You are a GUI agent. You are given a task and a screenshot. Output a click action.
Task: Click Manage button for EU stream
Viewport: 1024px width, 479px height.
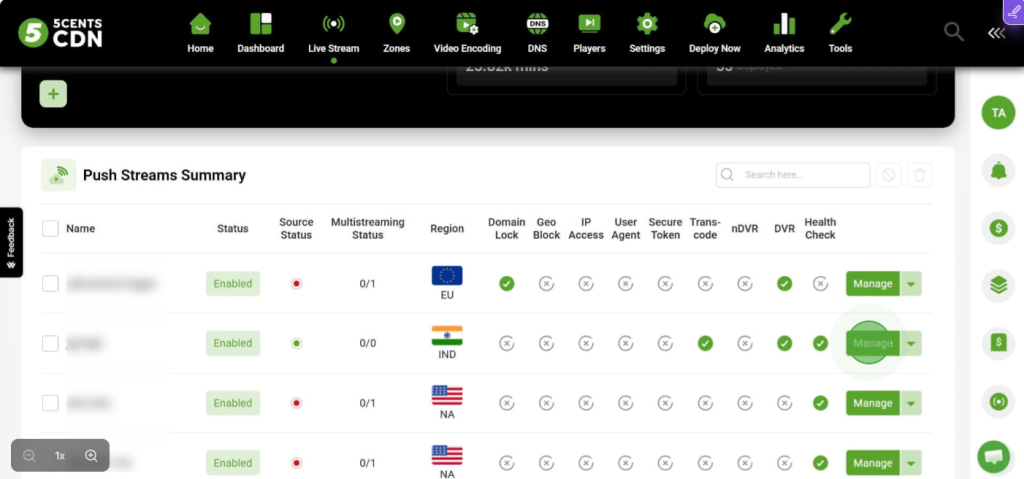tap(872, 284)
